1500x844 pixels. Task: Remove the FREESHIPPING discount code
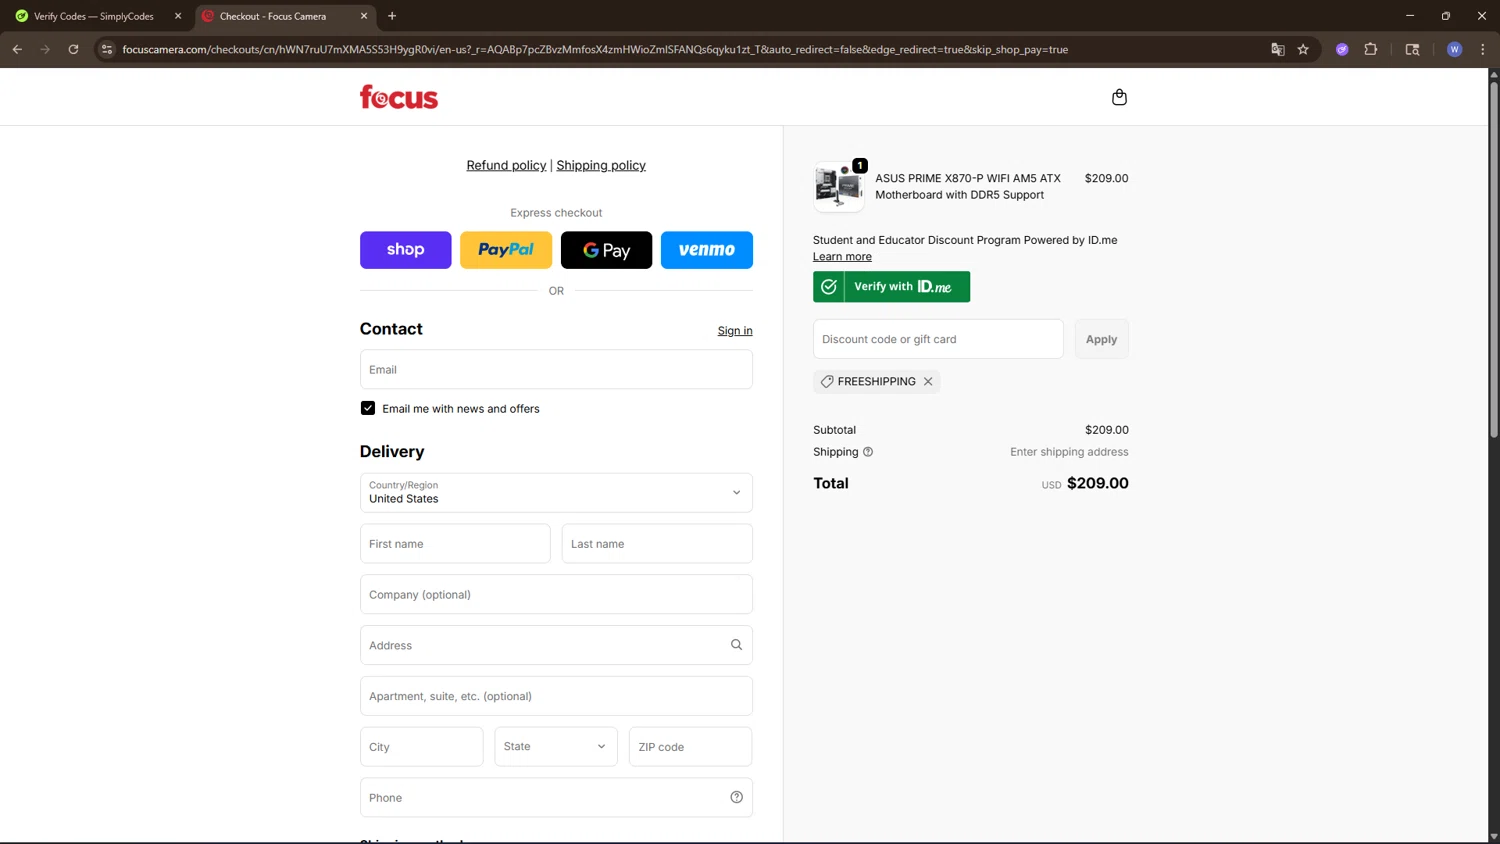point(928,381)
